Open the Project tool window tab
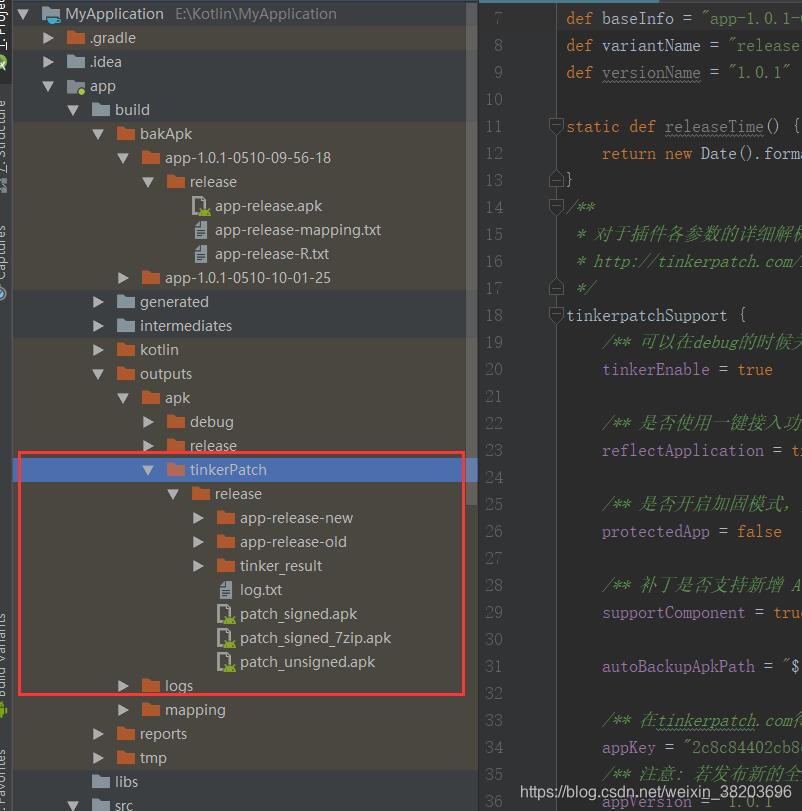 (x=4, y=34)
